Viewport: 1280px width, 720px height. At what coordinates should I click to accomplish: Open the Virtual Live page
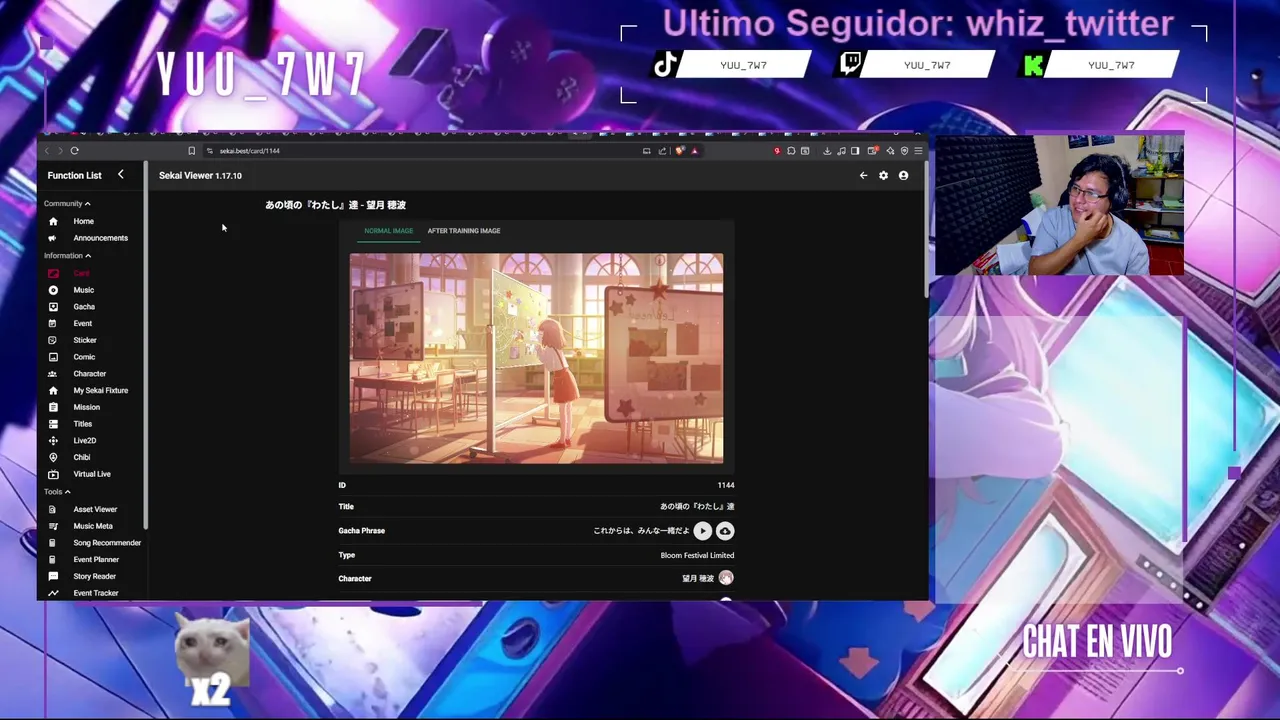pyautogui.click(x=91, y=474)
